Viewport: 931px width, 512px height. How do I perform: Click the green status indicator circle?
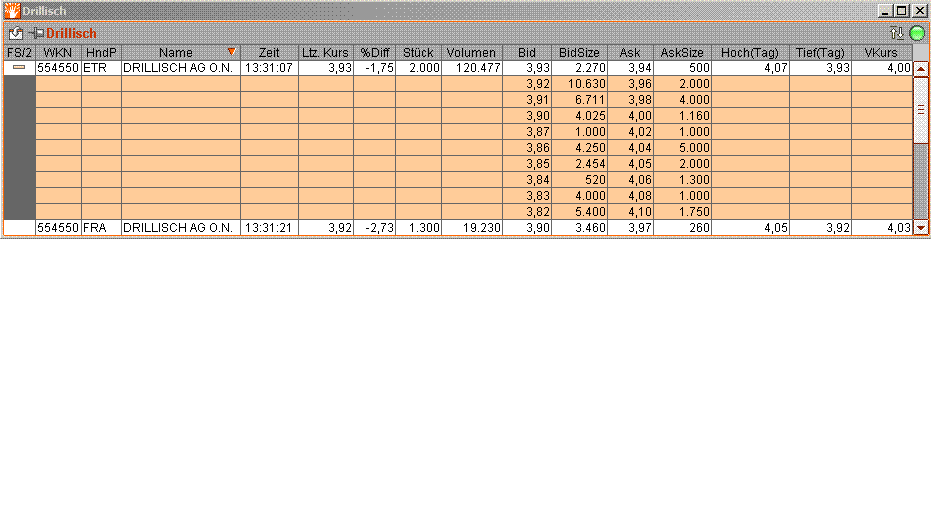[917, 33]
